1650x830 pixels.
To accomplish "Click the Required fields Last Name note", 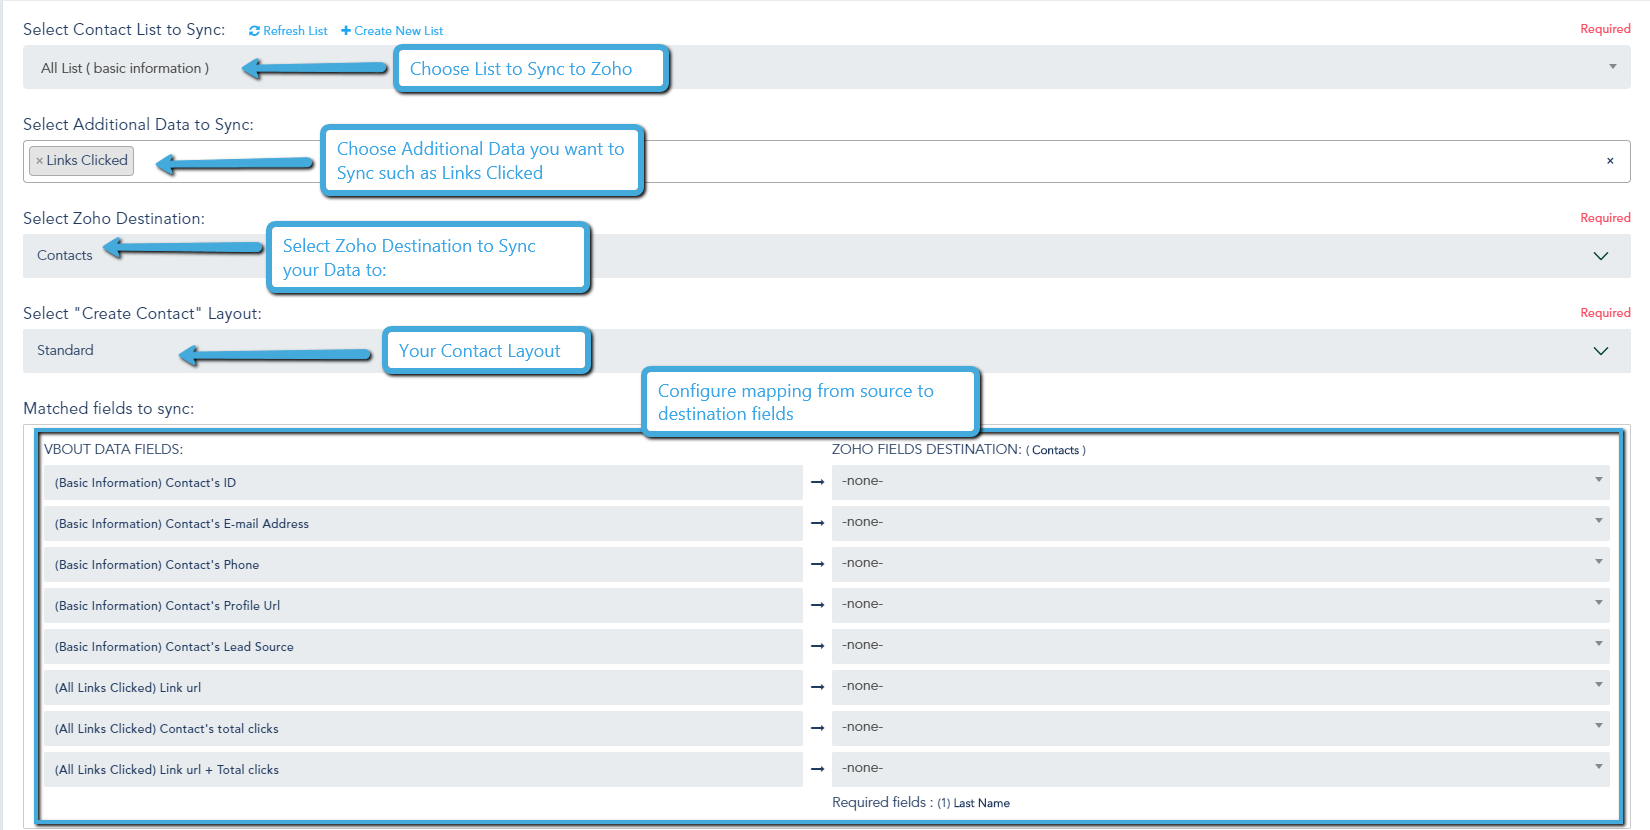I will click(921, 803).
